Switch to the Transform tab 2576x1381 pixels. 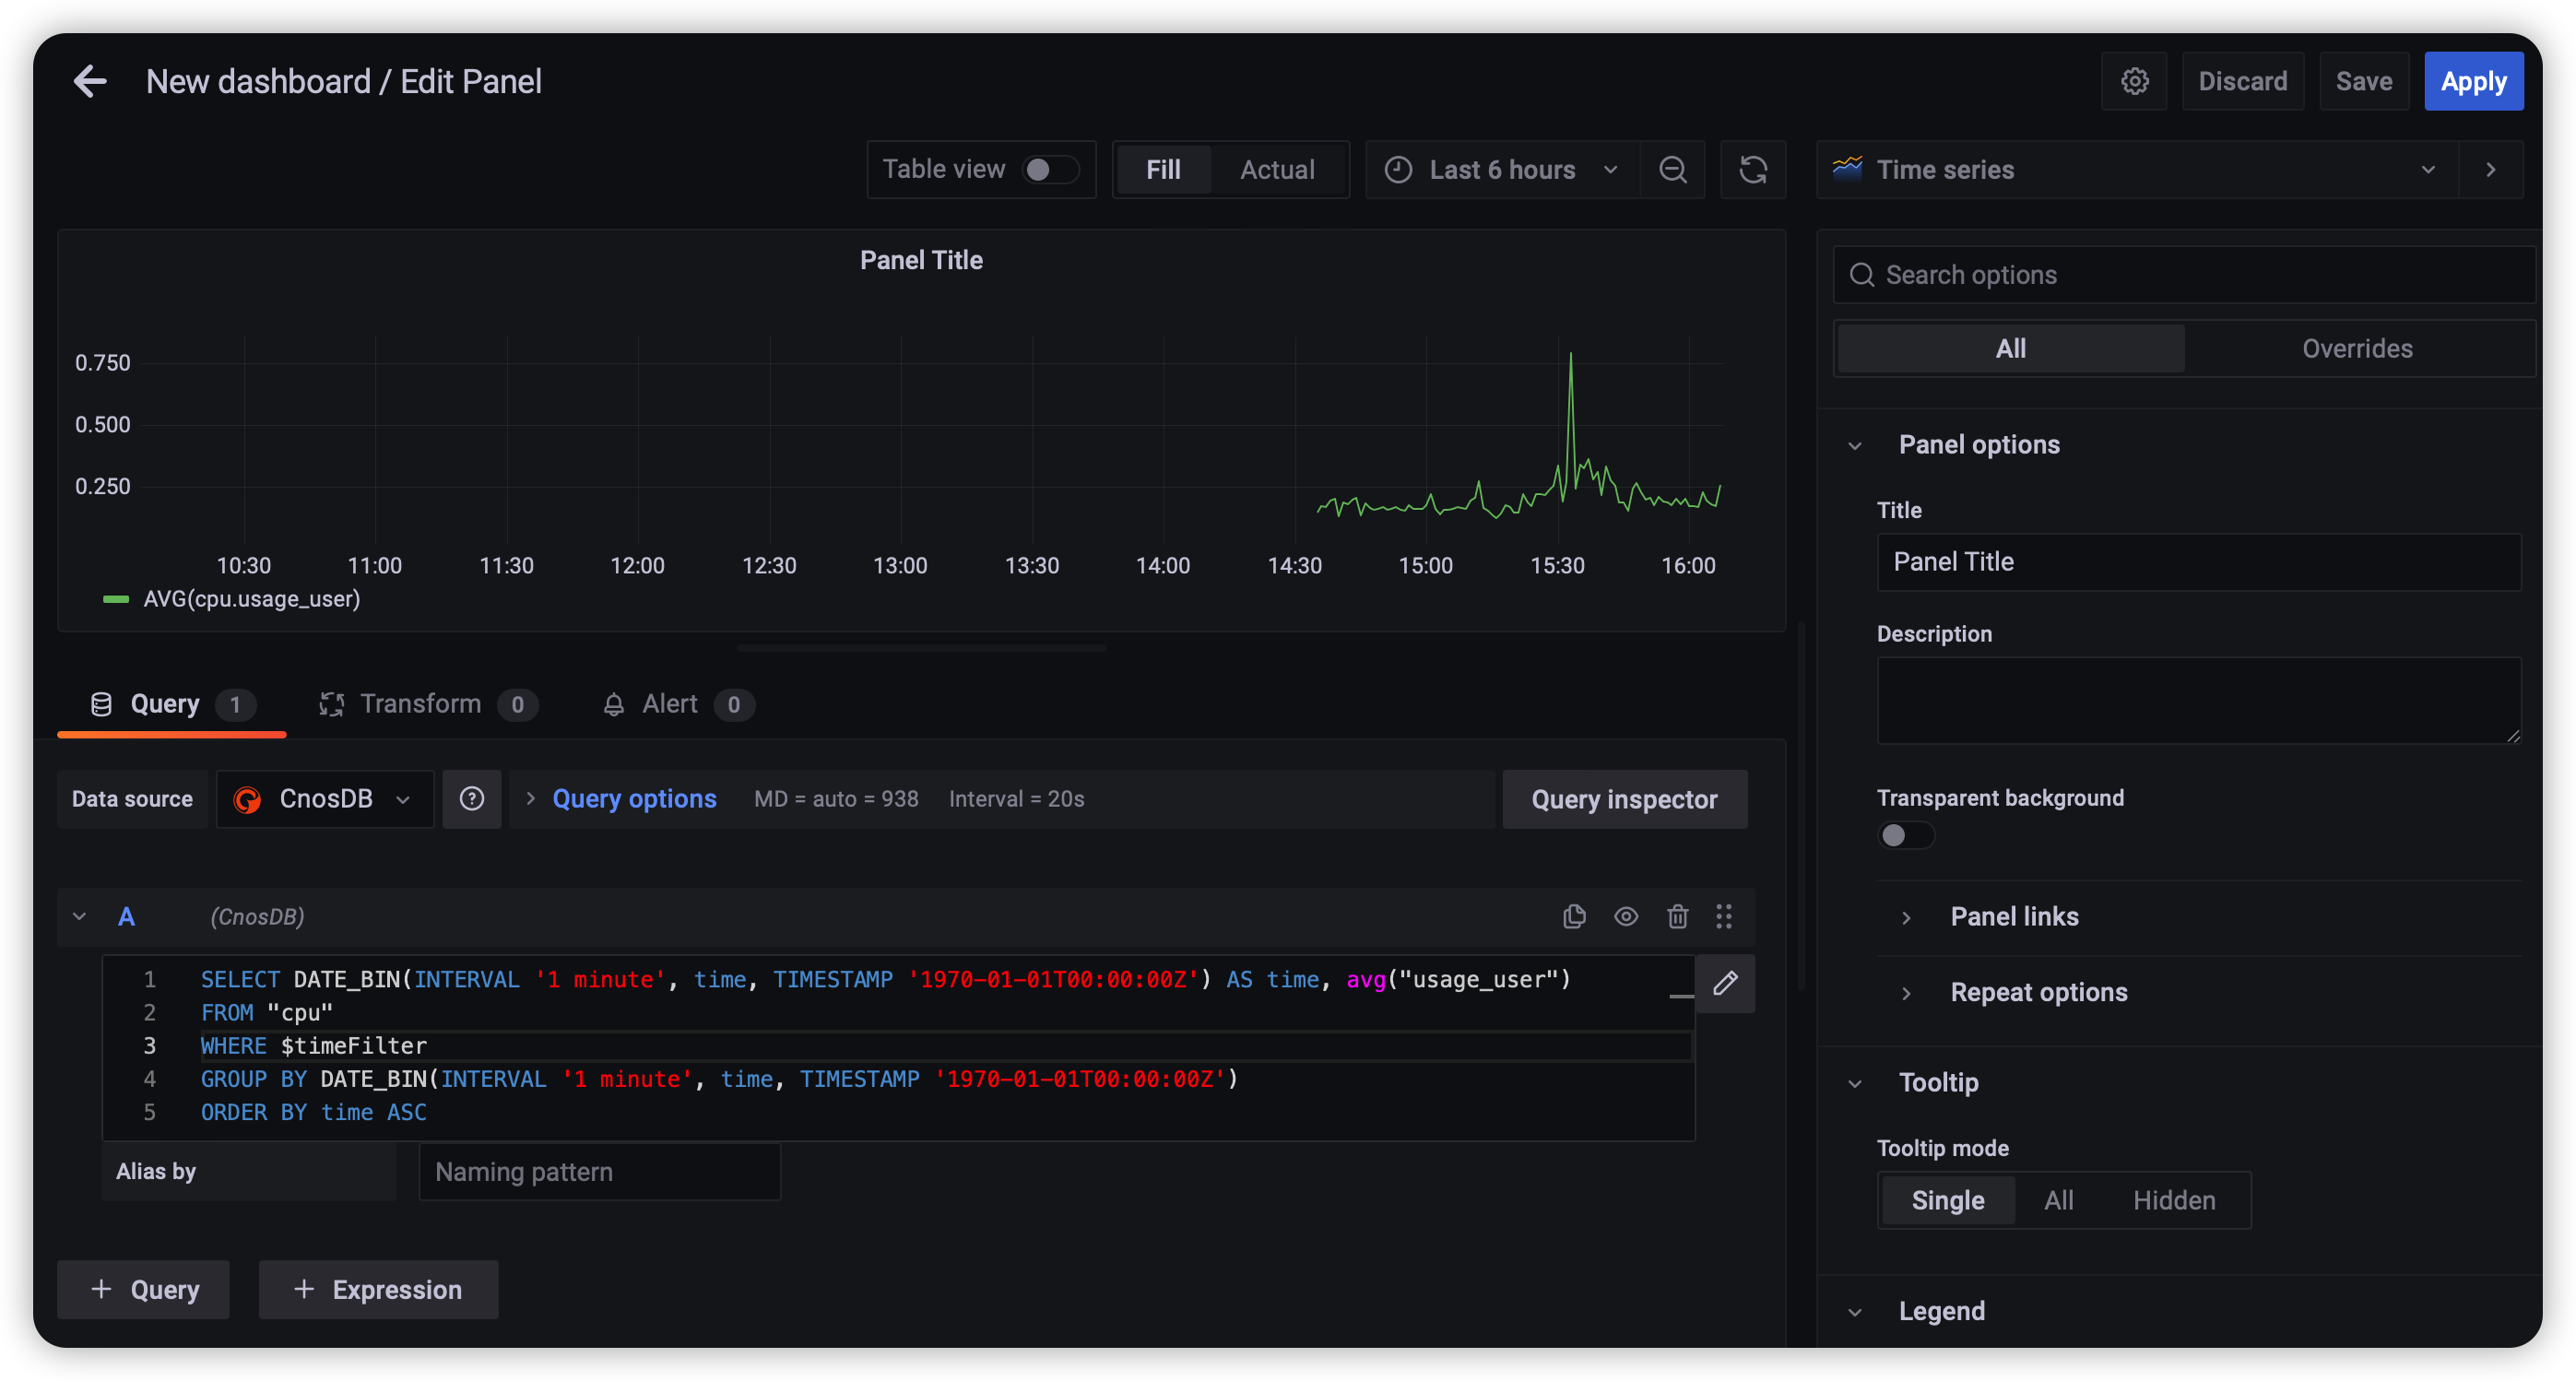pyautogui.click(x=420, y=704)
